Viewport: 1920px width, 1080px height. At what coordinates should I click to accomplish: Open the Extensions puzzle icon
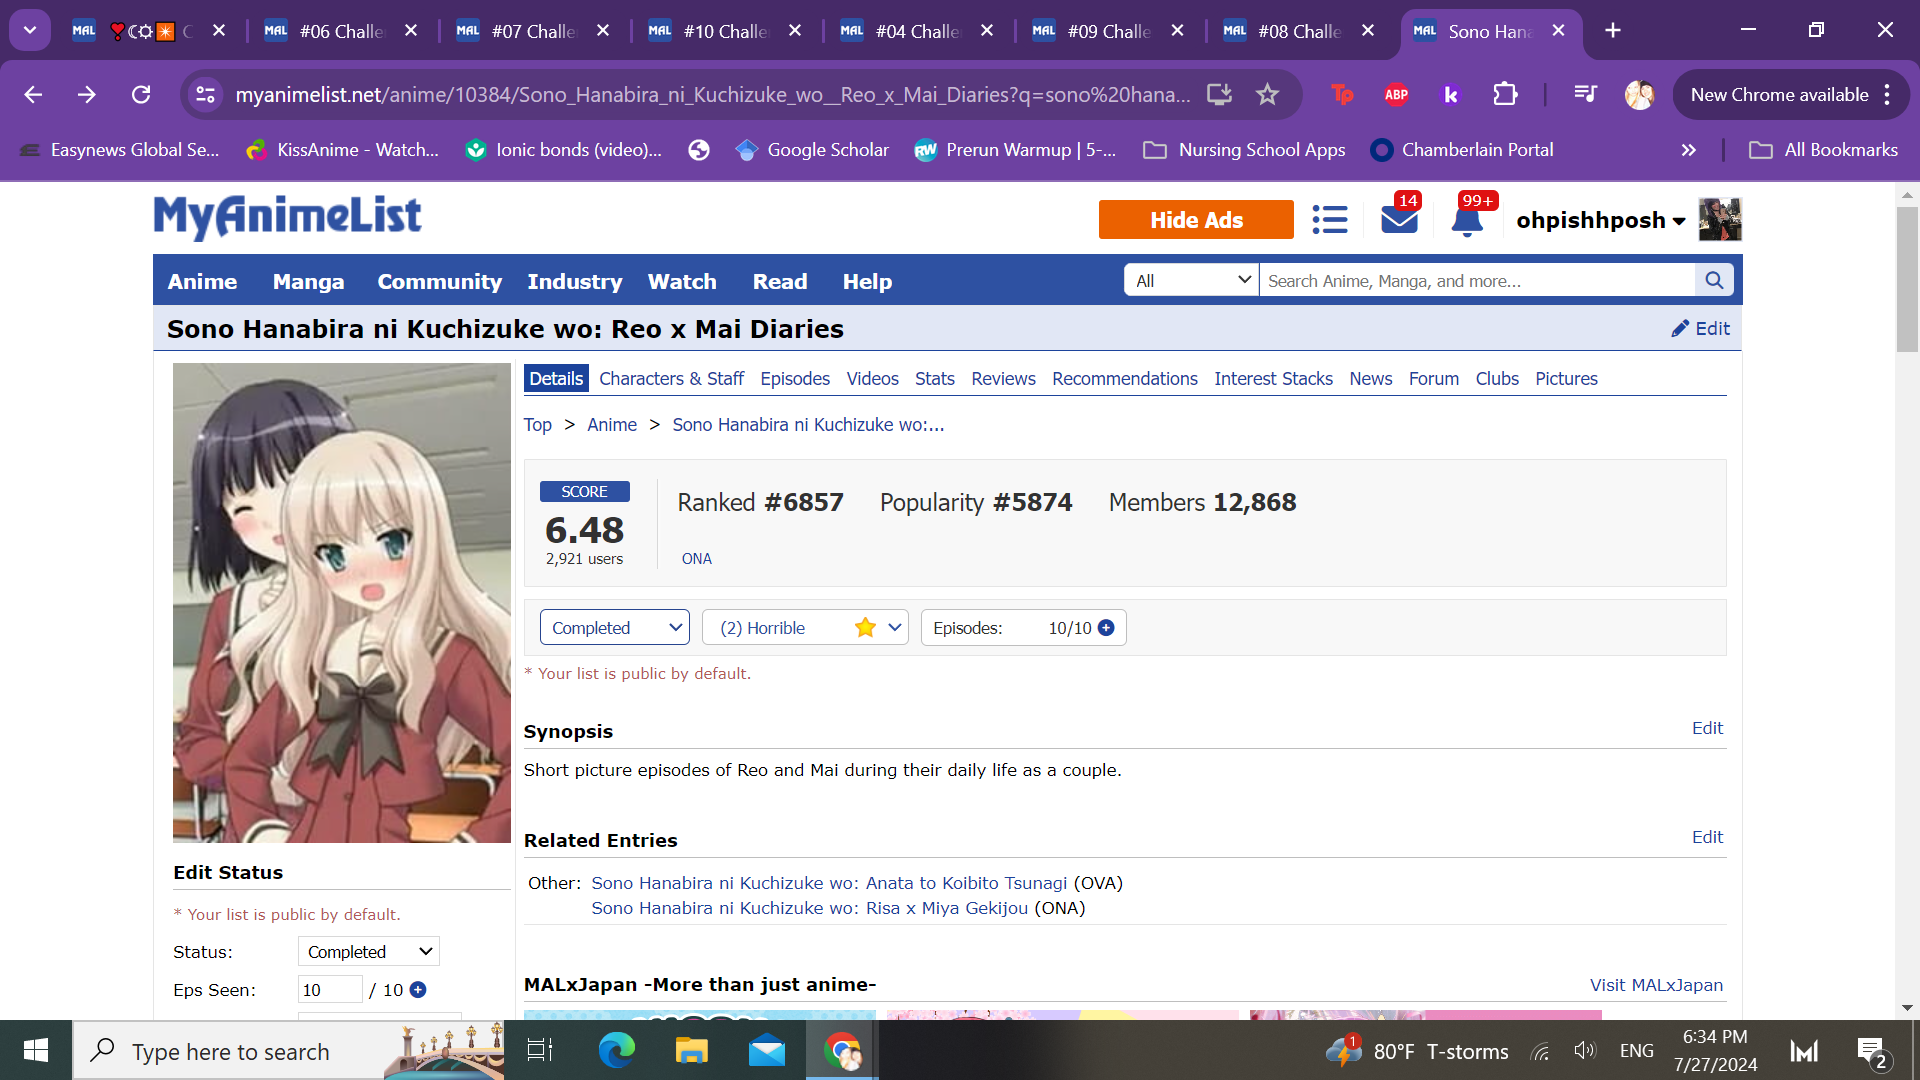pos(1504,94)
